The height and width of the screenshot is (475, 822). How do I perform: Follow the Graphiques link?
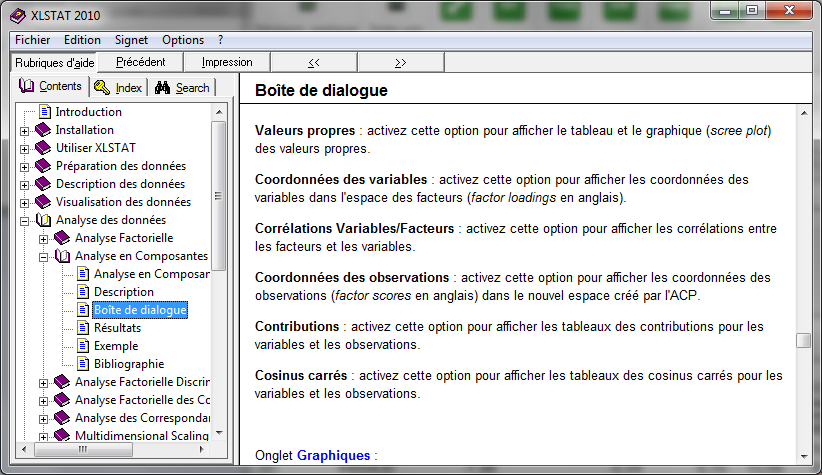coord(333,455)
